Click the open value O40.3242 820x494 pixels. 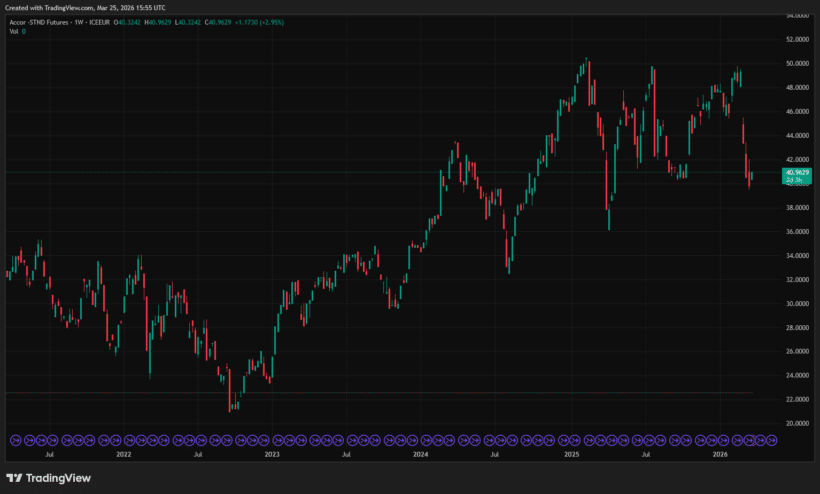click(x=127, y=22)
